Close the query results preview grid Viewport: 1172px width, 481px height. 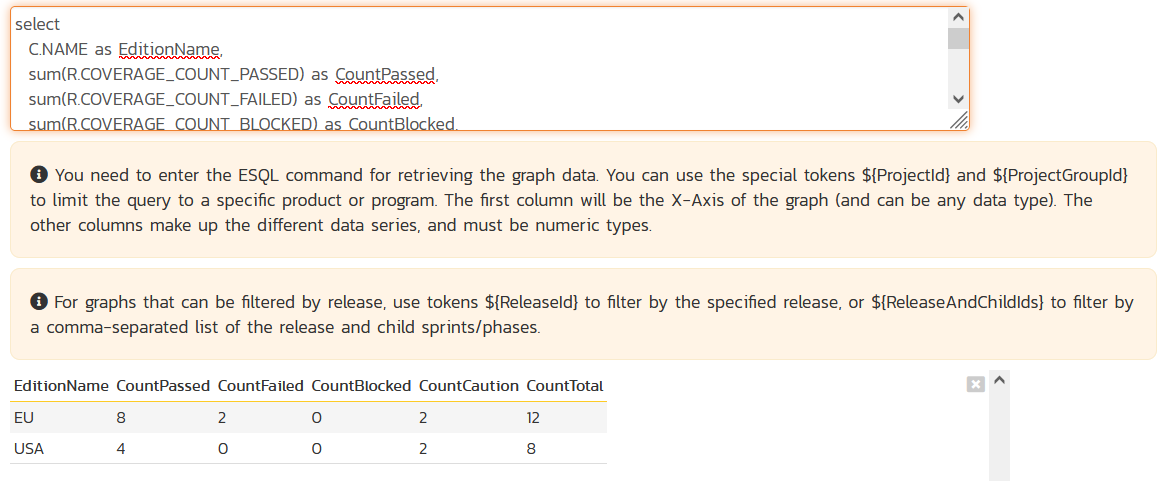click(976, 384)
